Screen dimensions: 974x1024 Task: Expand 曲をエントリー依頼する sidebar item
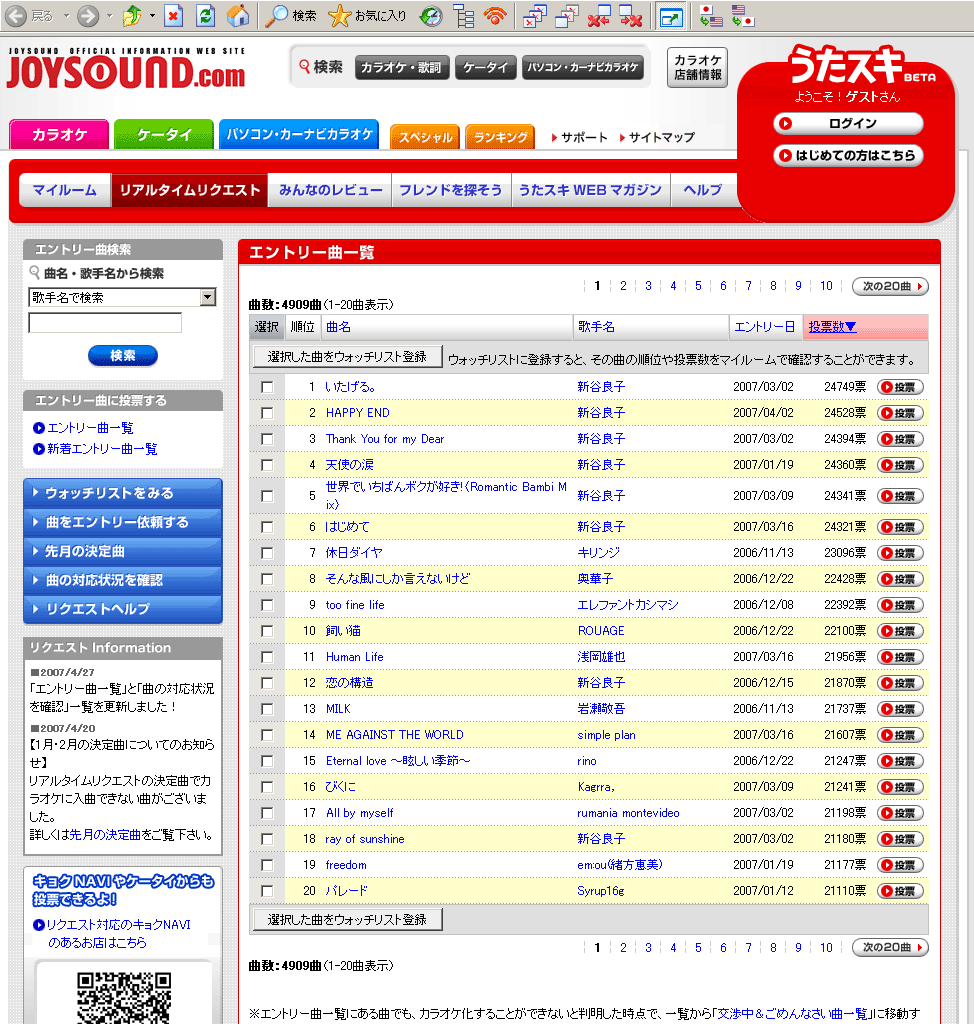coord(123,522)
